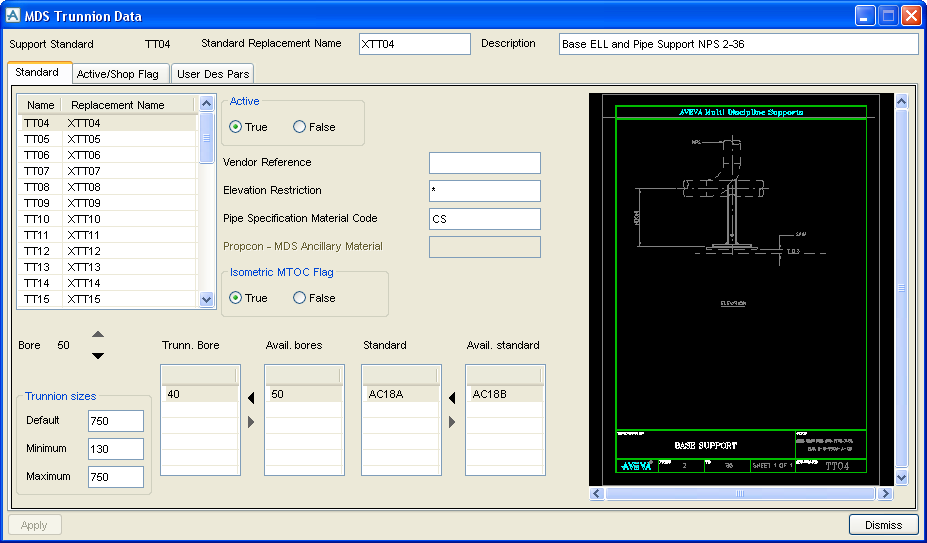Viewport: 927px width, 543px height.
Task: Select row TT09 in the Name list
Action: (x=108, y=203)
